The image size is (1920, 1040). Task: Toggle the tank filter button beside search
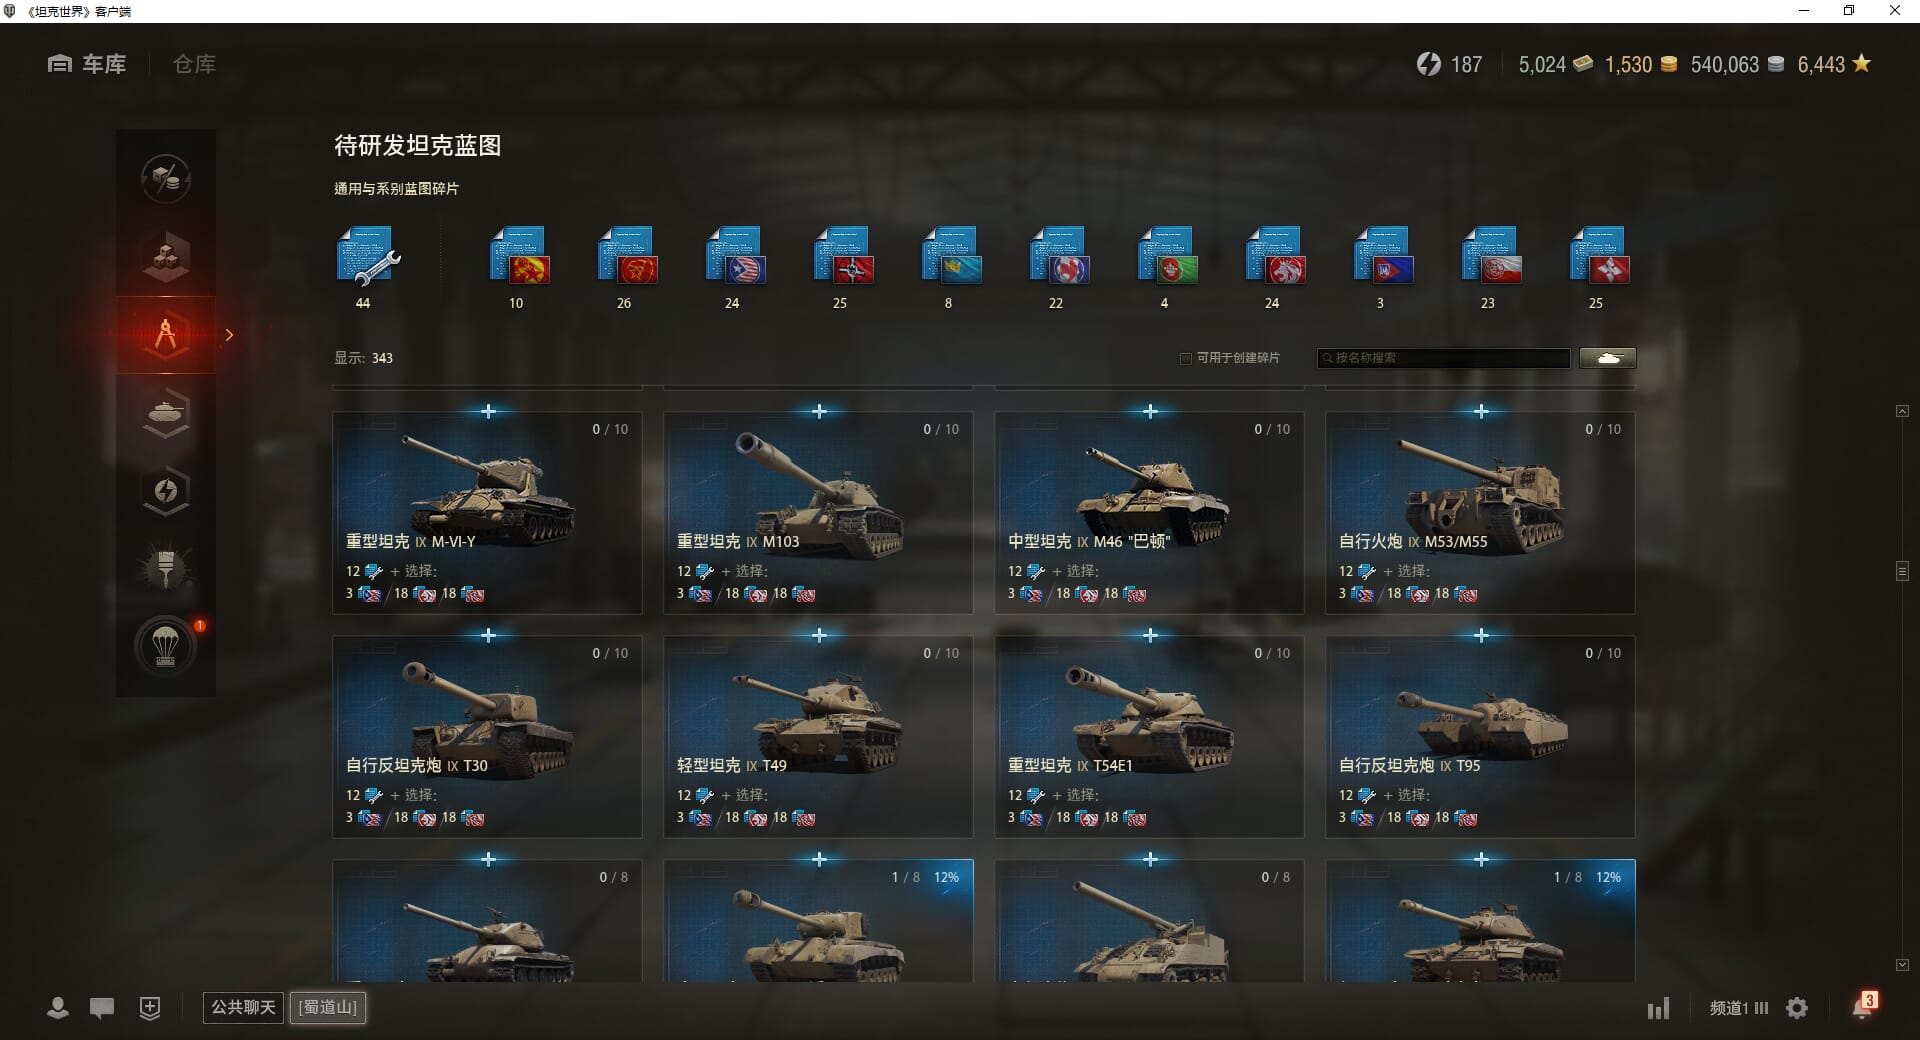point(1608,358)
